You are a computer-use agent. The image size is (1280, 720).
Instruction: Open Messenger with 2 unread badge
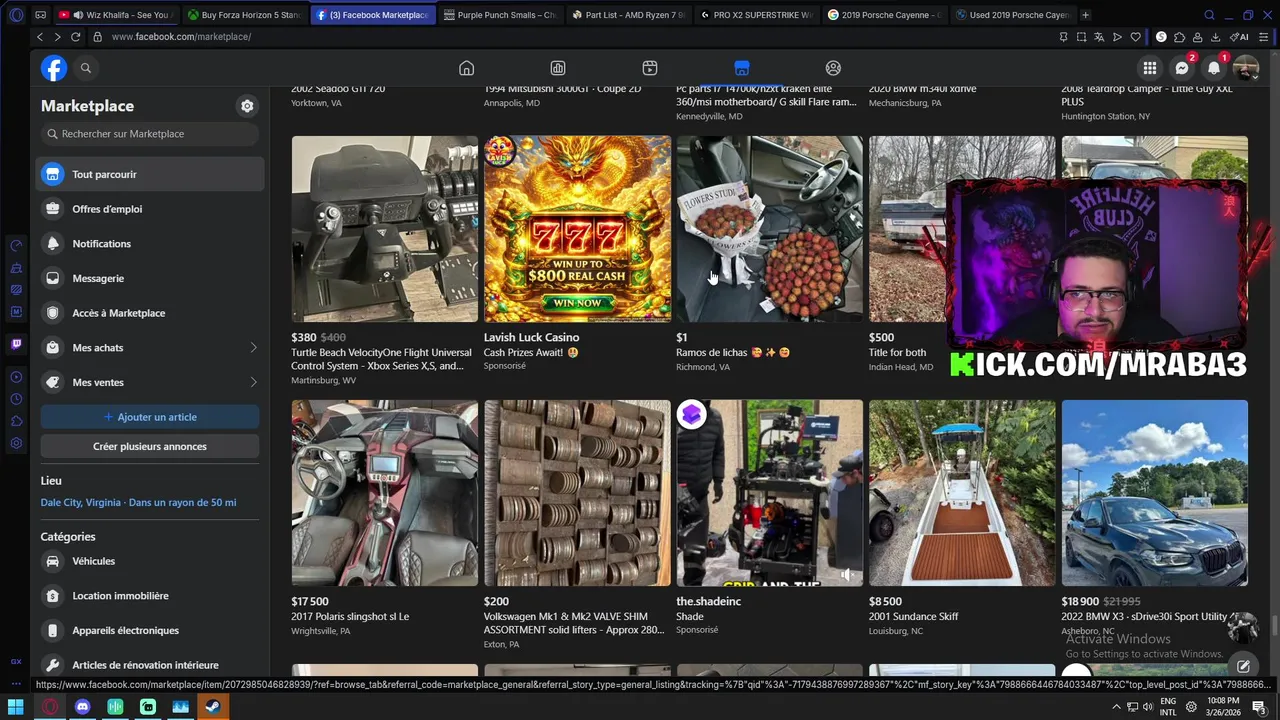pyautogui.click(x=1182, y=68)
